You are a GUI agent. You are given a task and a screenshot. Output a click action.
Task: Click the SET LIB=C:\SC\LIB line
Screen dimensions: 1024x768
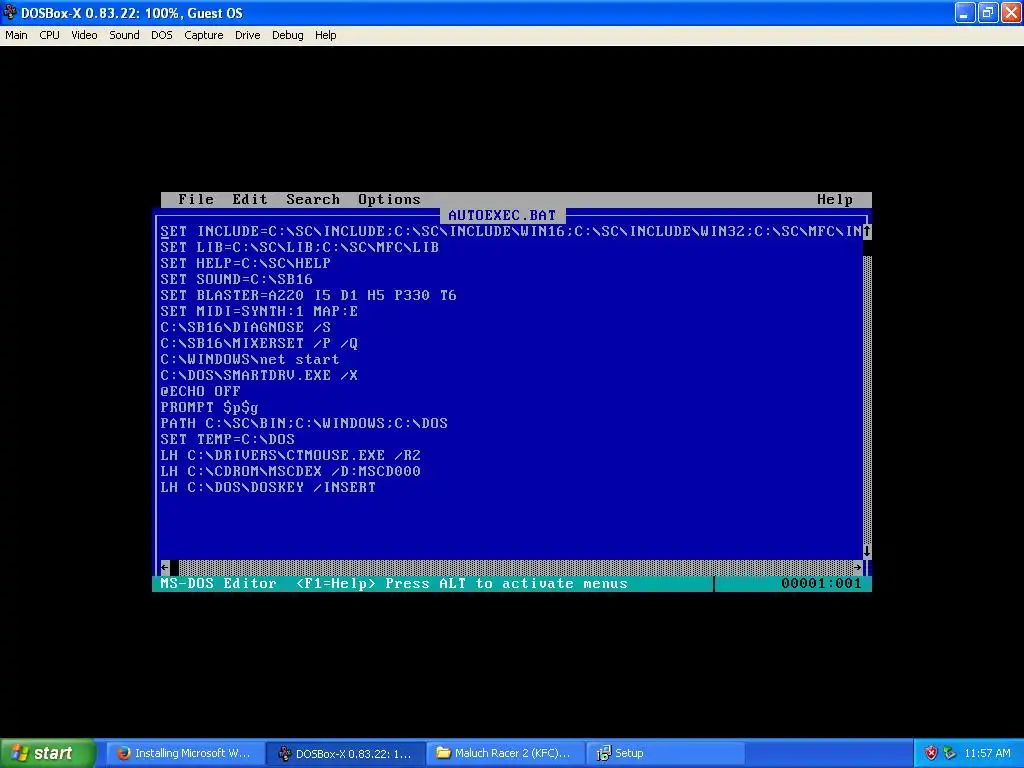300,248
